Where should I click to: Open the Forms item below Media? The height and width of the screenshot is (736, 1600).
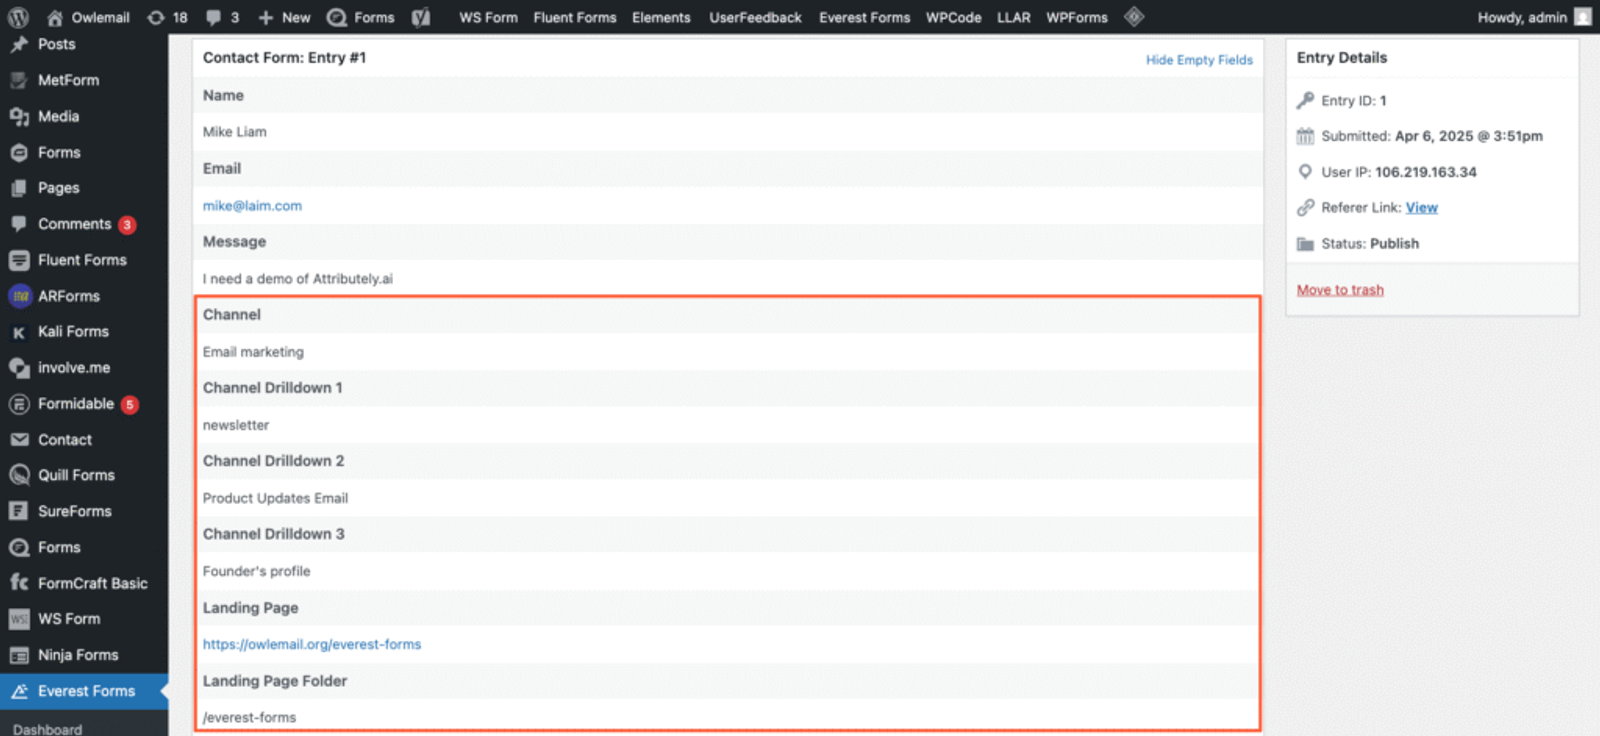pos(59,152)
